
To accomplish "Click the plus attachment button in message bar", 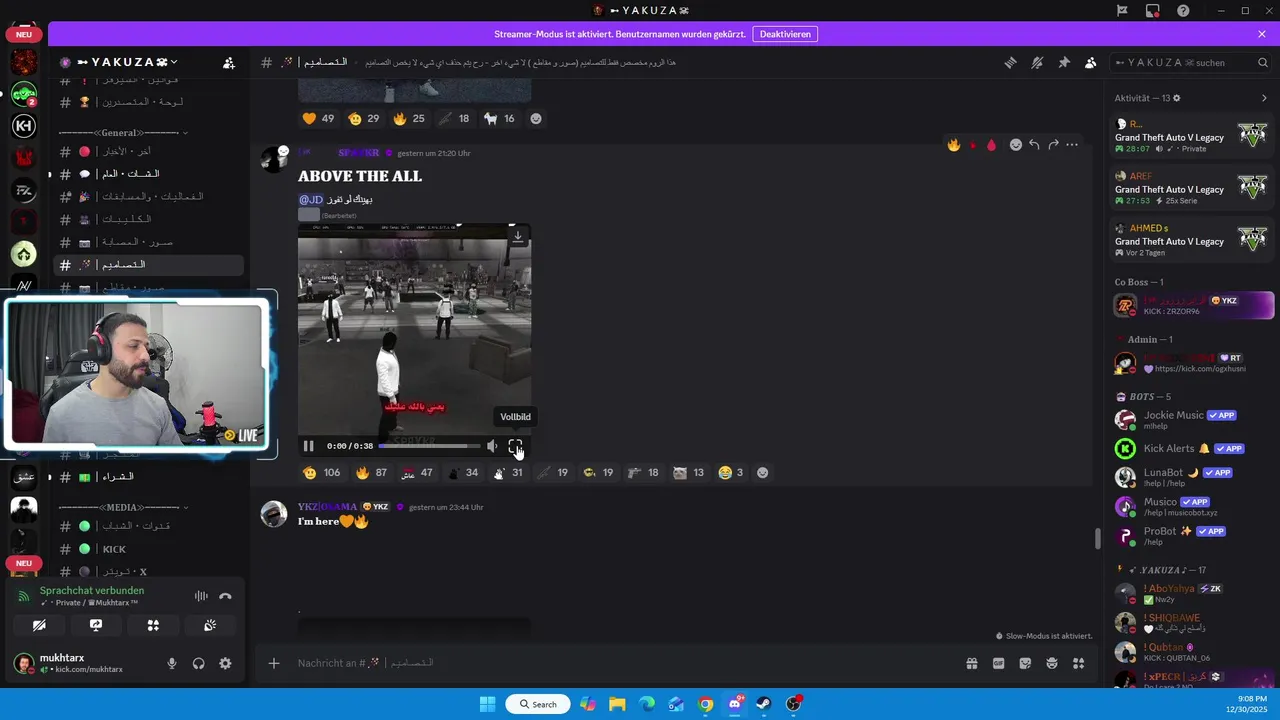I will click(x=274, y=663).
